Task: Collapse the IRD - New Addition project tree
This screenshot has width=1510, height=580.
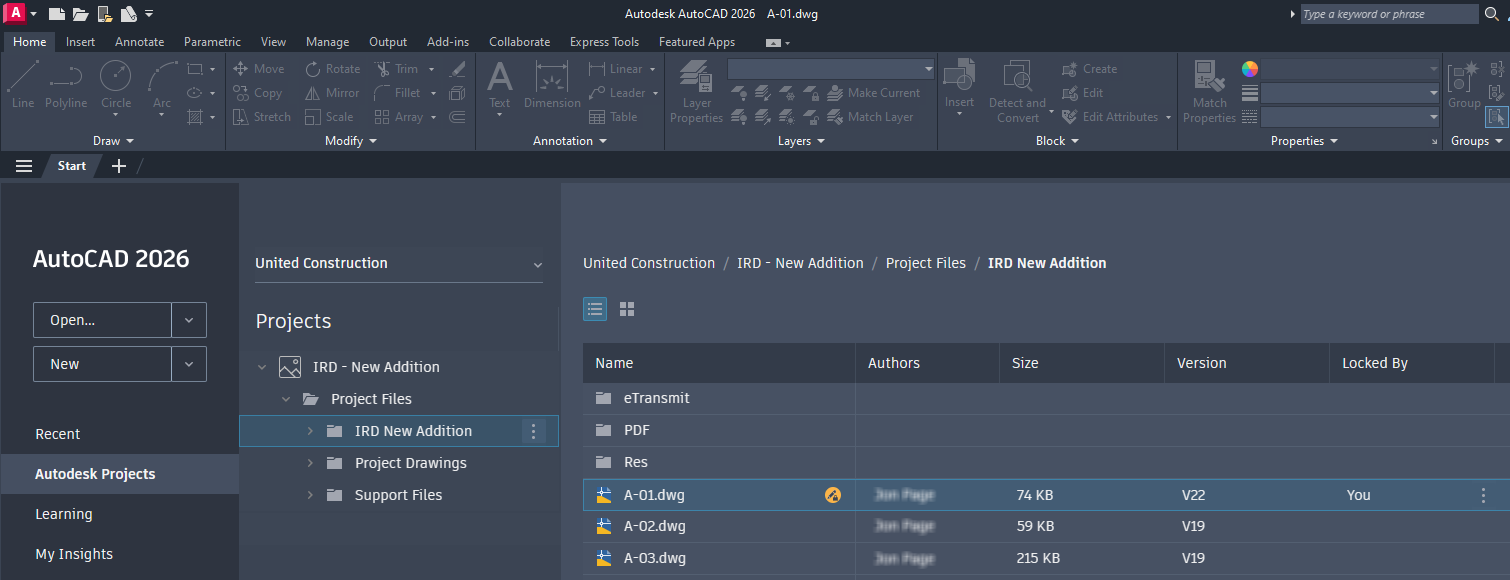Action: [x=262, y=367]
